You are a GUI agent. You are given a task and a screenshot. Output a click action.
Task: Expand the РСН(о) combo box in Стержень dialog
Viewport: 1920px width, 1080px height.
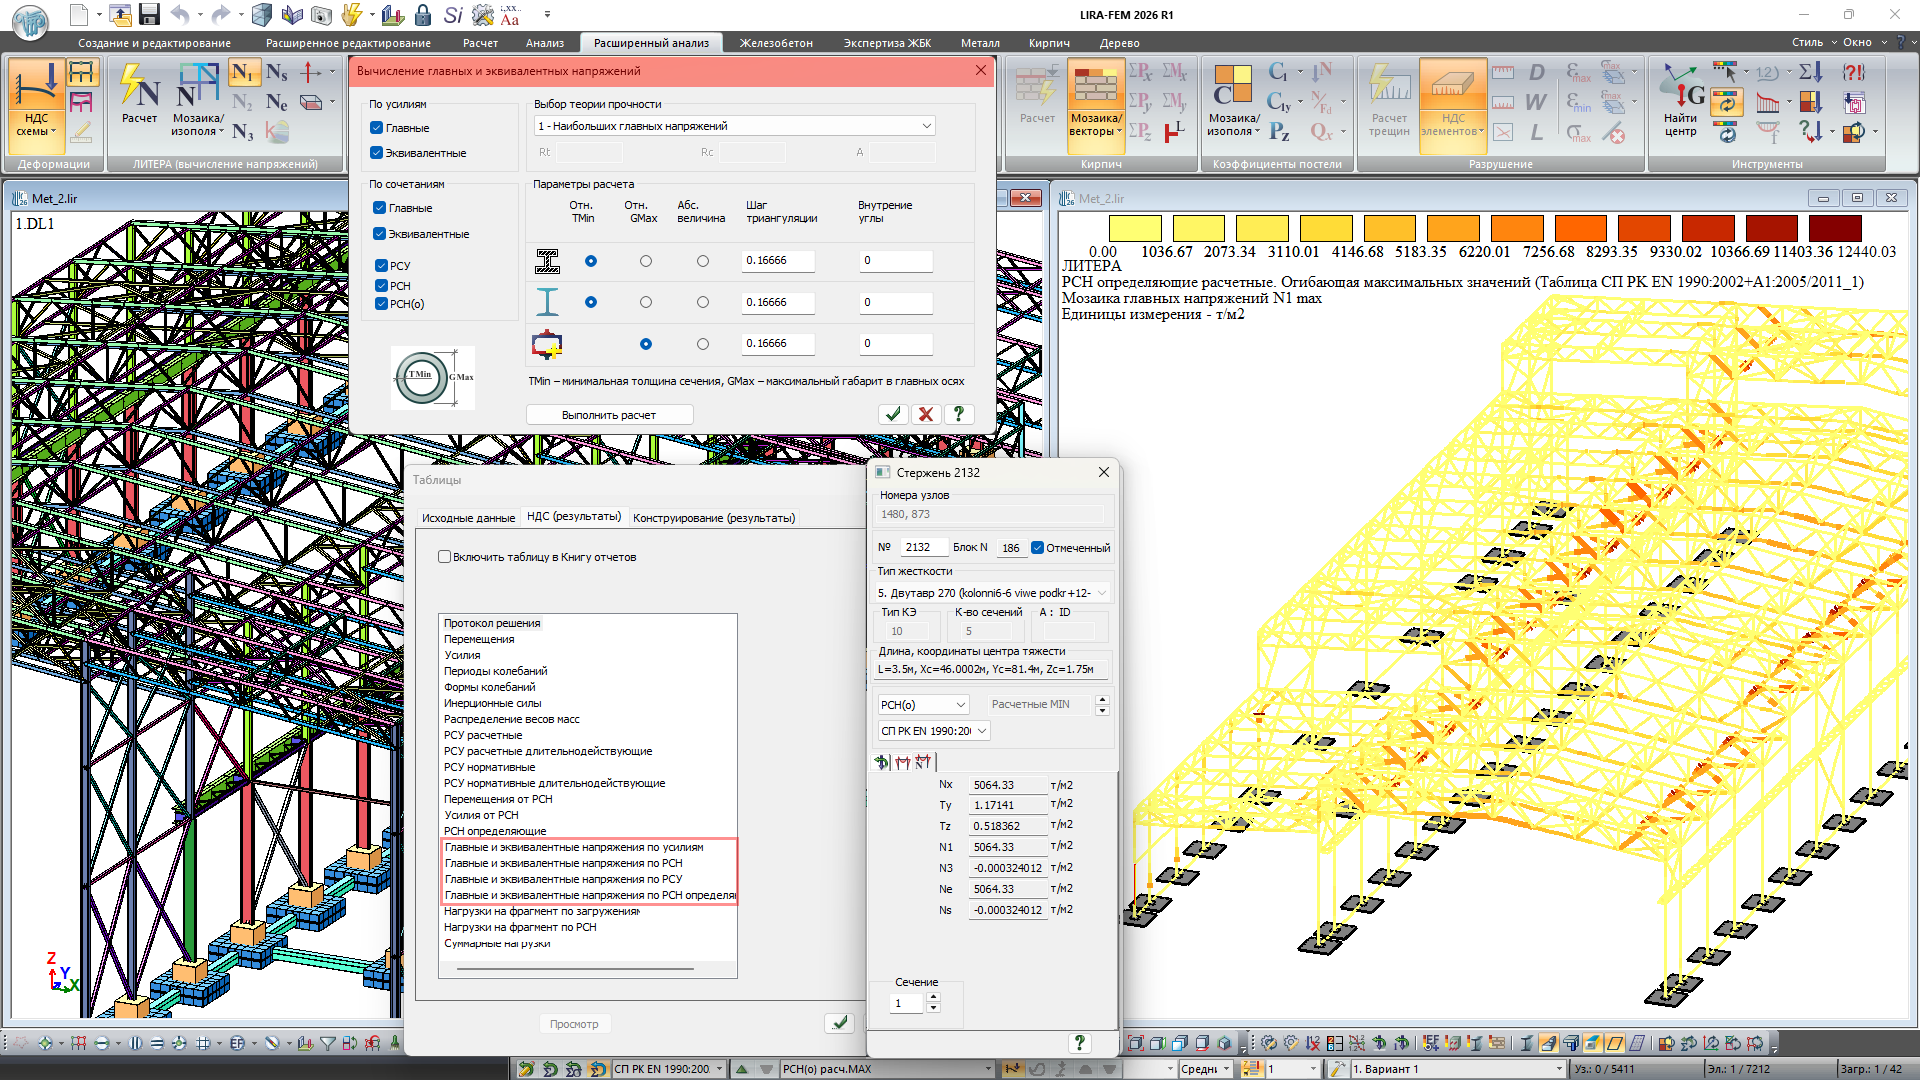[x=960, y=705]
